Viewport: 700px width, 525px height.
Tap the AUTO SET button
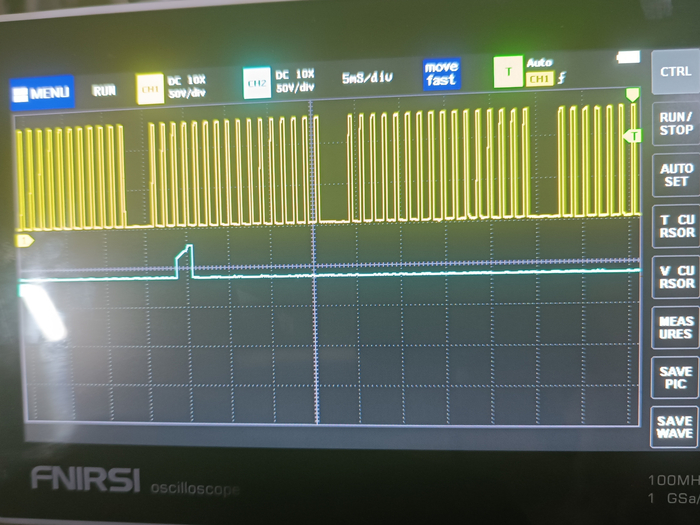click(676, 175)
